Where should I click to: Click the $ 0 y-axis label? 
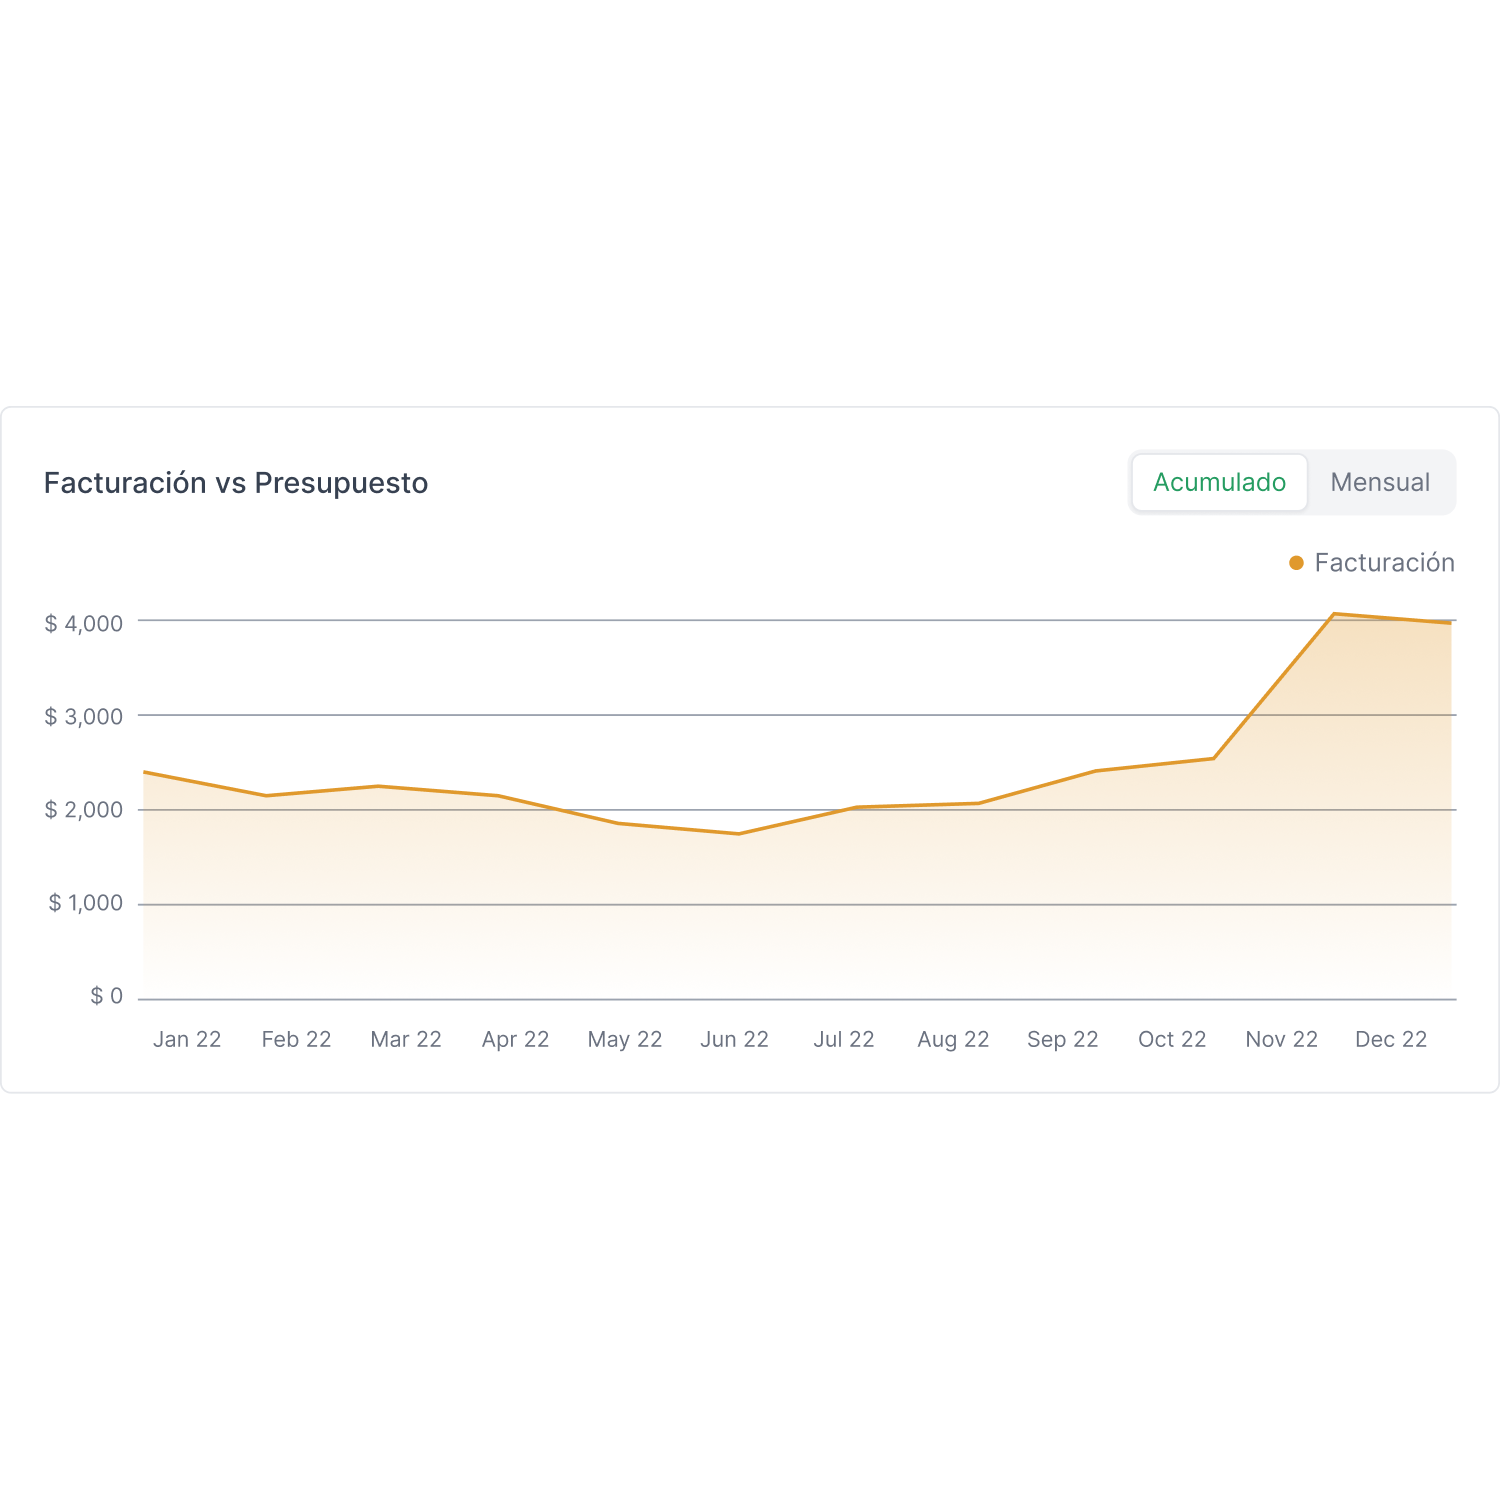point(107,996)
